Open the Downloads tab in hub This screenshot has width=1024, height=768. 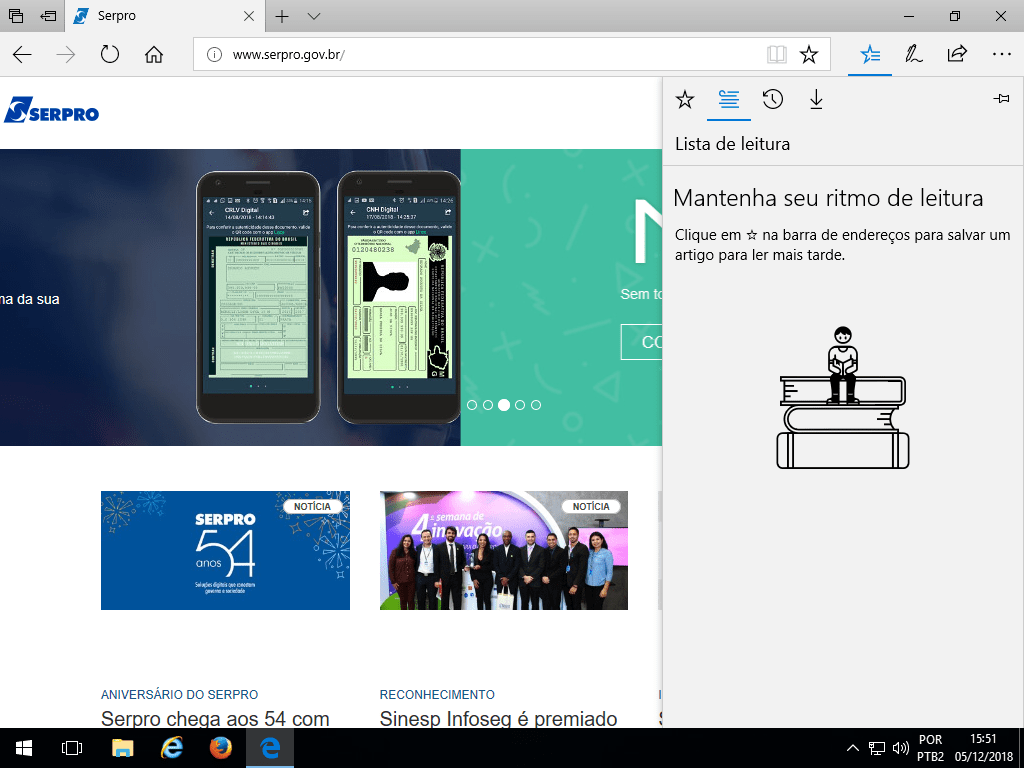tap(816, 99)
